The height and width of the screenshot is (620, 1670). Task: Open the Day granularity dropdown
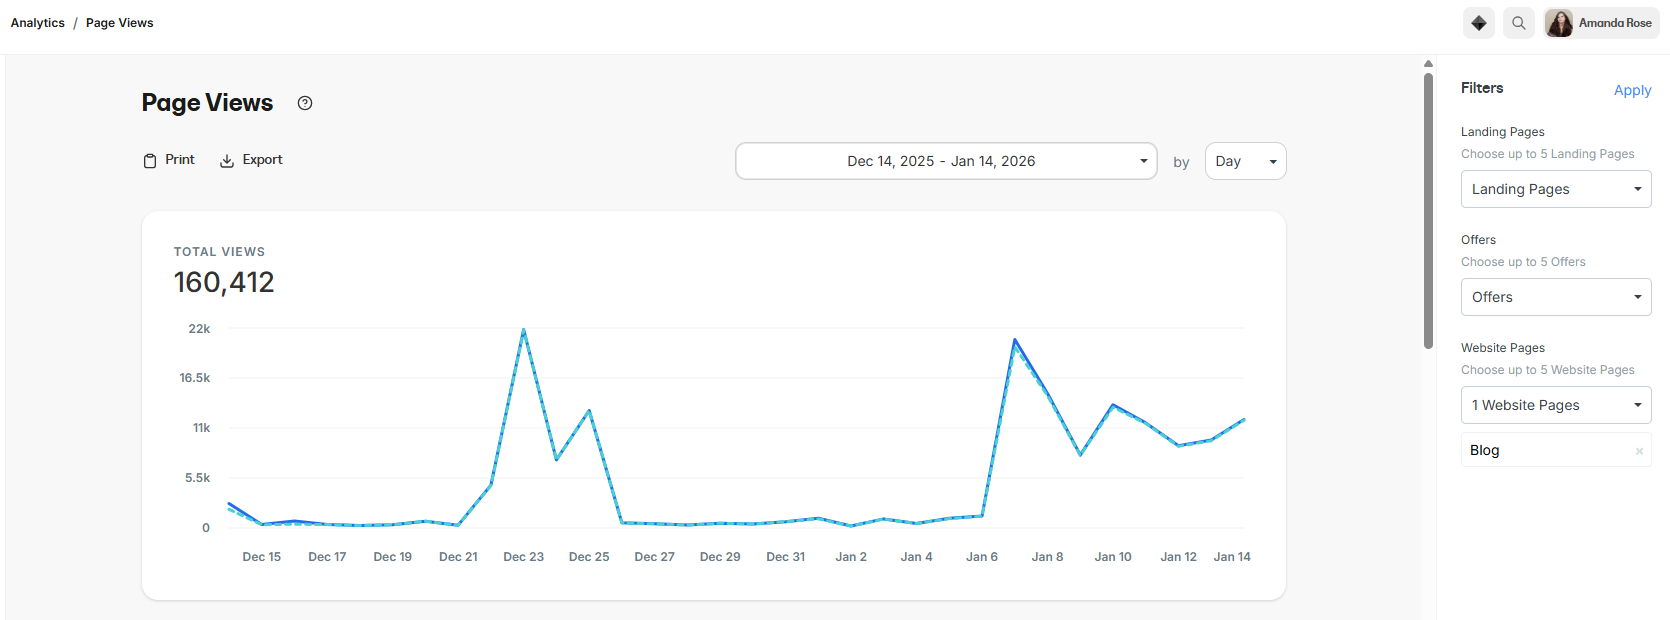coord(1246,161)
